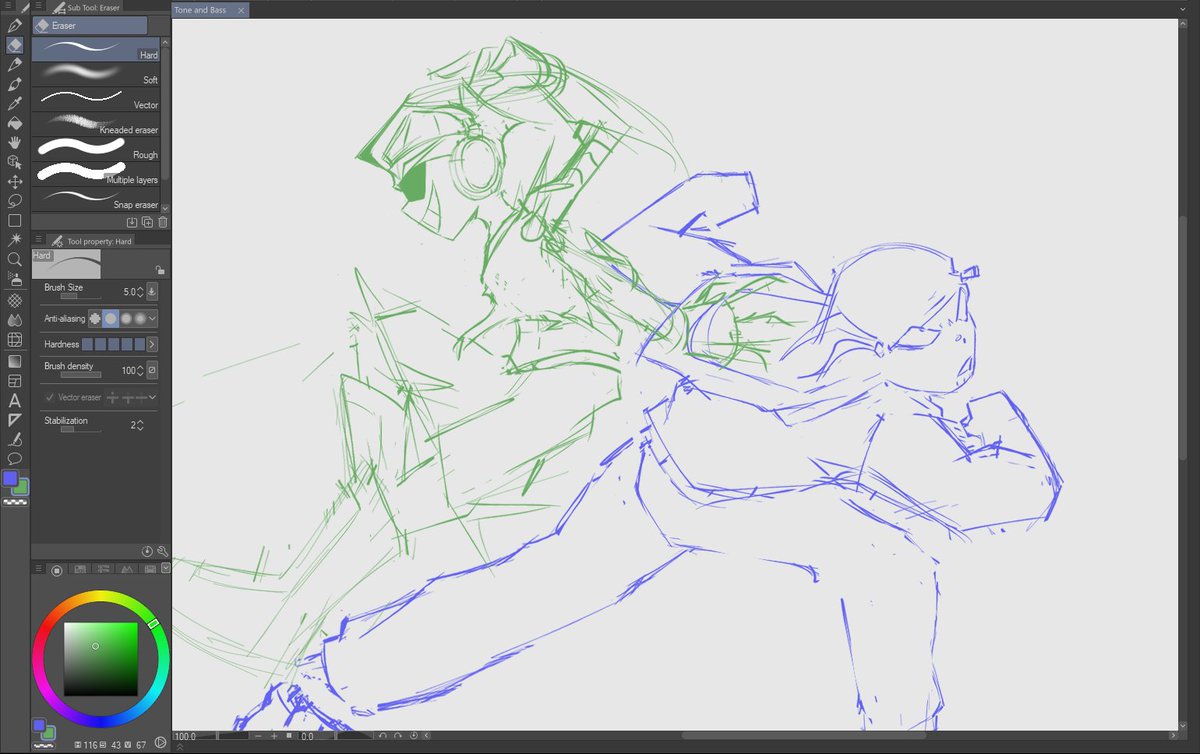
Task: Select the Hand move-canvas tool
Action: pos(14,142)
